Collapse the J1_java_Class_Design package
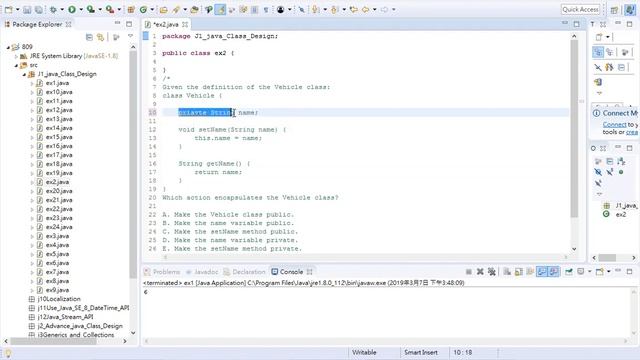 pos(24,74)
